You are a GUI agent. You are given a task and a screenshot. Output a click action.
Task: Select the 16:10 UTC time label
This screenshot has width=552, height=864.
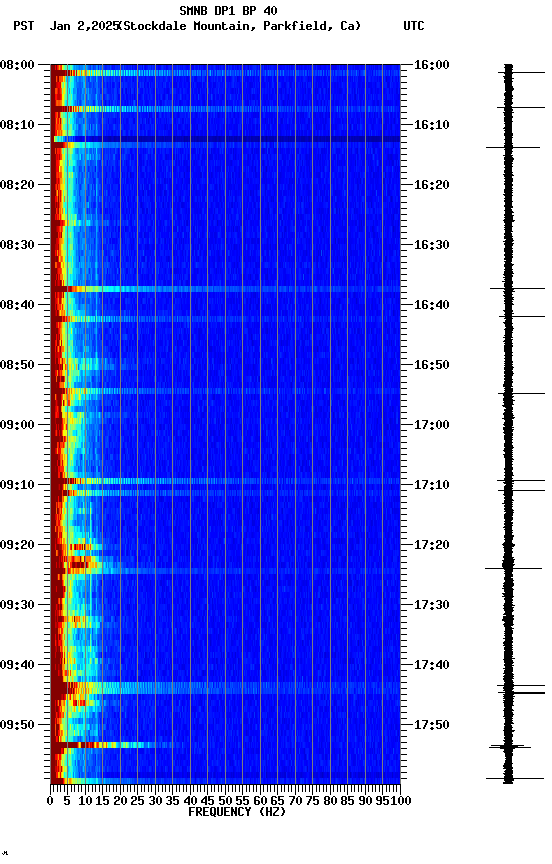[431, 125]
